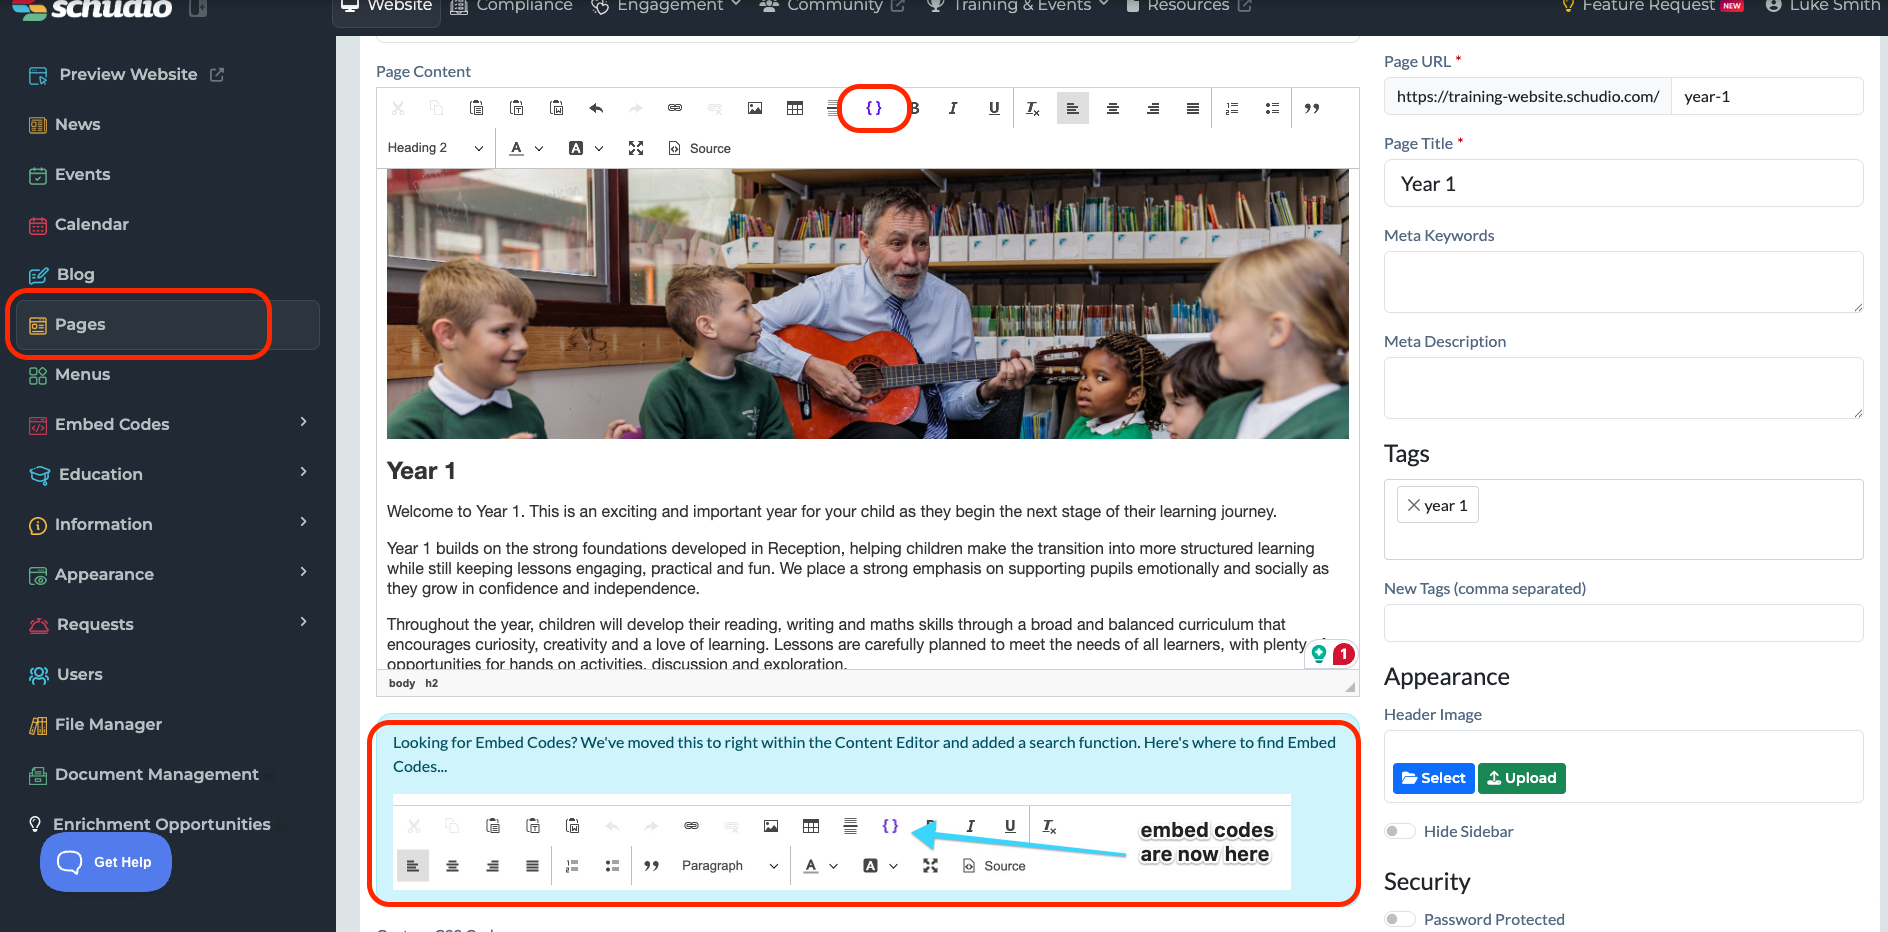Open the text color dropdown

[x=526, y=148]
